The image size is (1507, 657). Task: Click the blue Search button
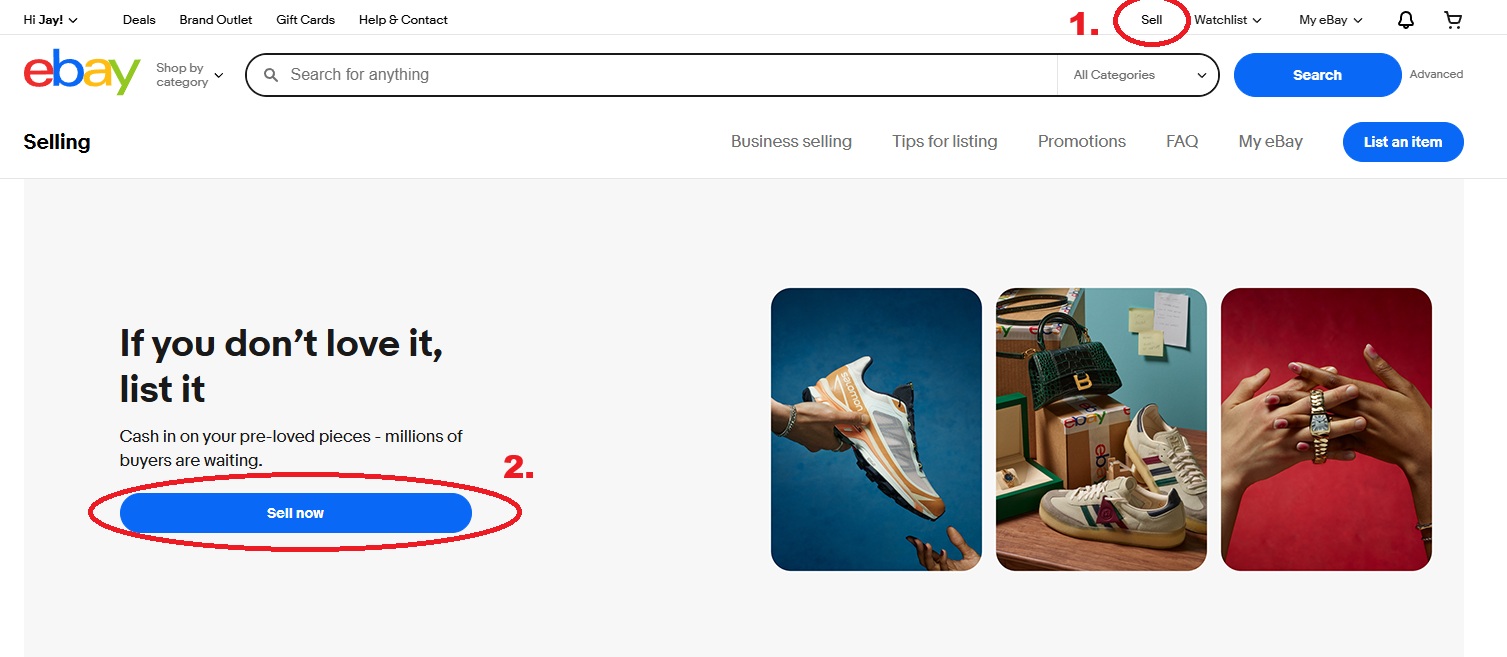(x=1317, y=75)
